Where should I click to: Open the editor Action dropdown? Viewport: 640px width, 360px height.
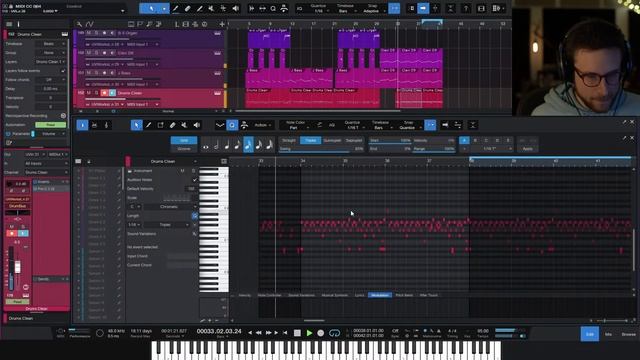pyautogui.click(x=263, y=125)
